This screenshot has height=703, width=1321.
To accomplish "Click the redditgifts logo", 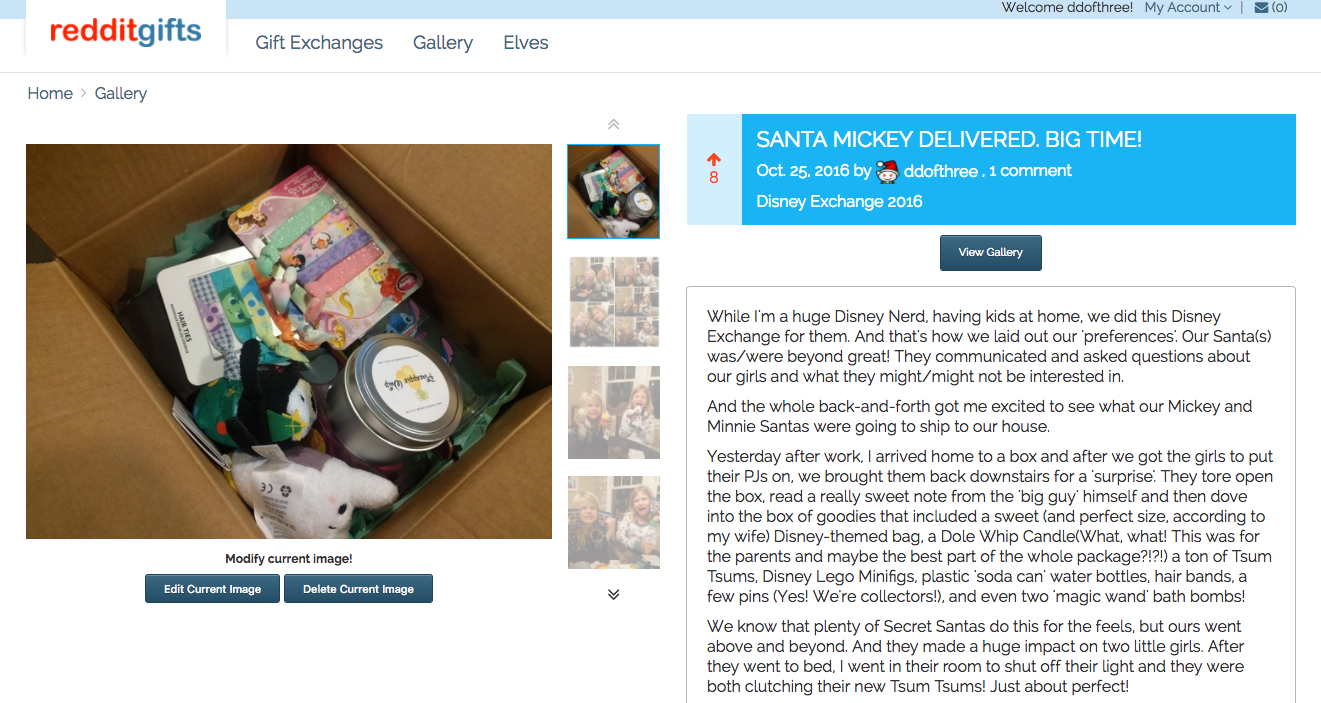I will pyautogui.click(x=126, y=32).
